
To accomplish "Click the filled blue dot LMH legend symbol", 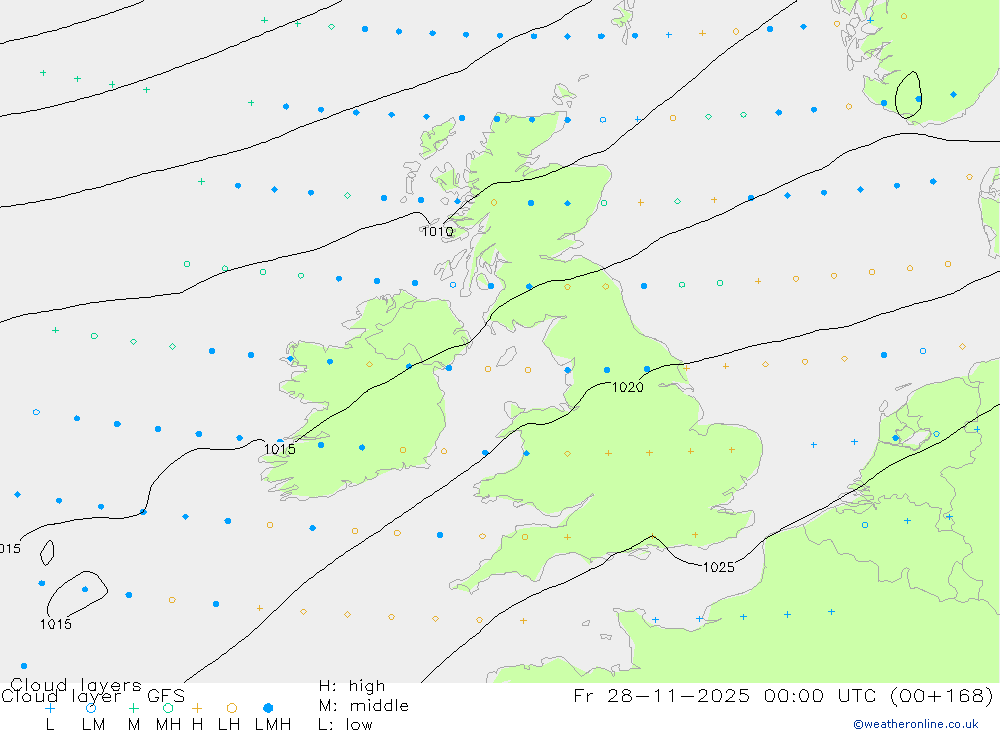I will tap(268, 708).
